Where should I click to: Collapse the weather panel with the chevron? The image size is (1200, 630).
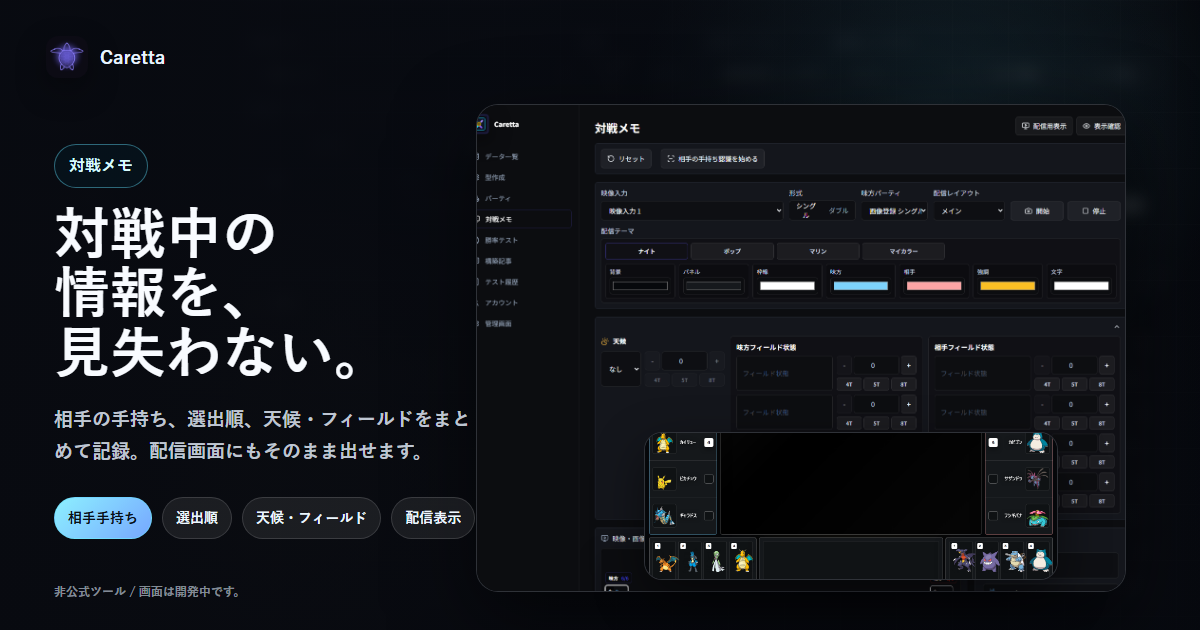pyautogui.click(x=1116, y=327)
